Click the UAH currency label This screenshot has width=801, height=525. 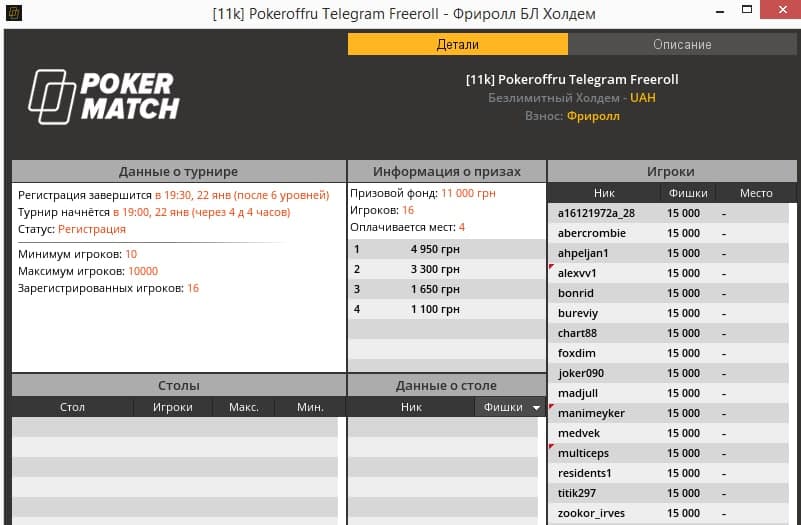tap(643, 98)
